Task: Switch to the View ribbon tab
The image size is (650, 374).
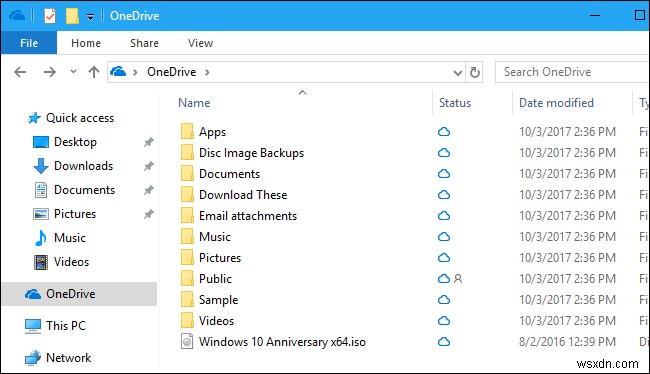Action: pyautogui.click(x=200, y=43)
